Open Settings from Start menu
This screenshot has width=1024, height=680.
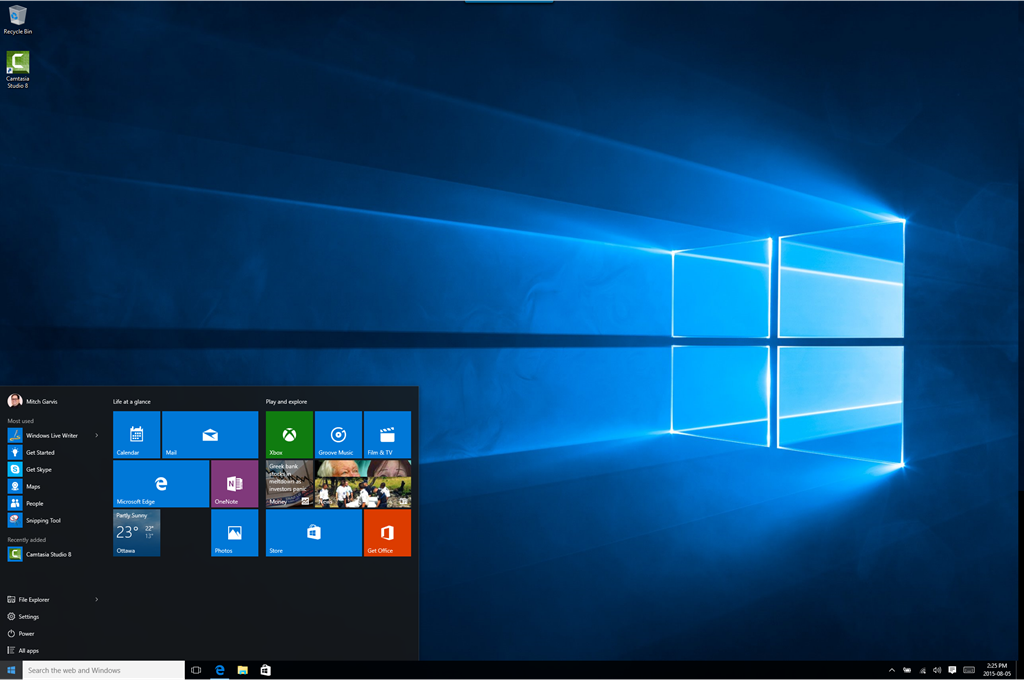(x=28, y=617)
